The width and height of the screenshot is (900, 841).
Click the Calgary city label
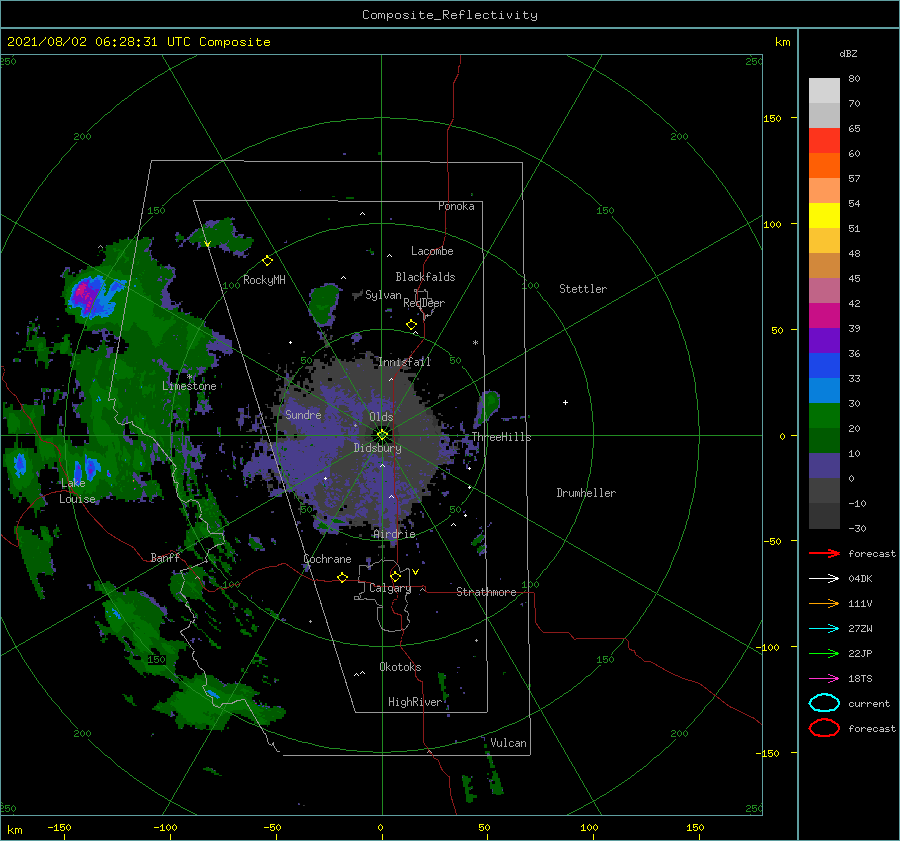390,588
